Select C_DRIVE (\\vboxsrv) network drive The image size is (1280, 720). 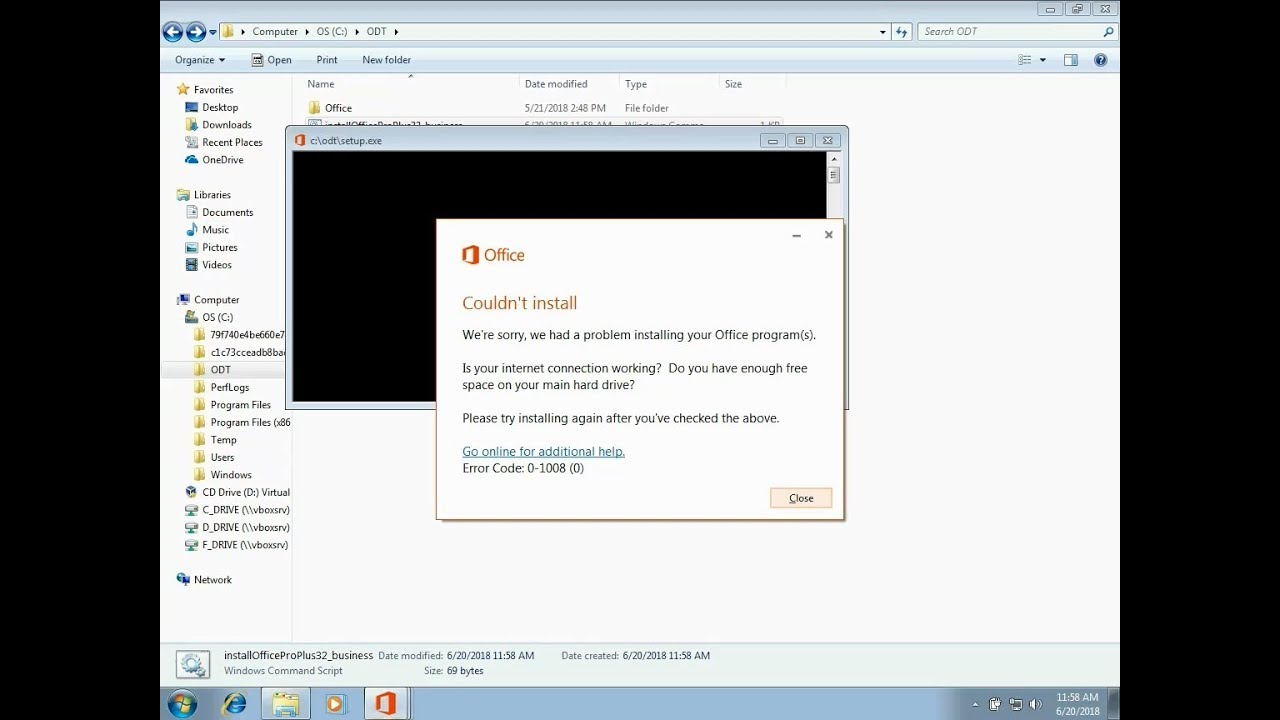(x=238, y=510)
